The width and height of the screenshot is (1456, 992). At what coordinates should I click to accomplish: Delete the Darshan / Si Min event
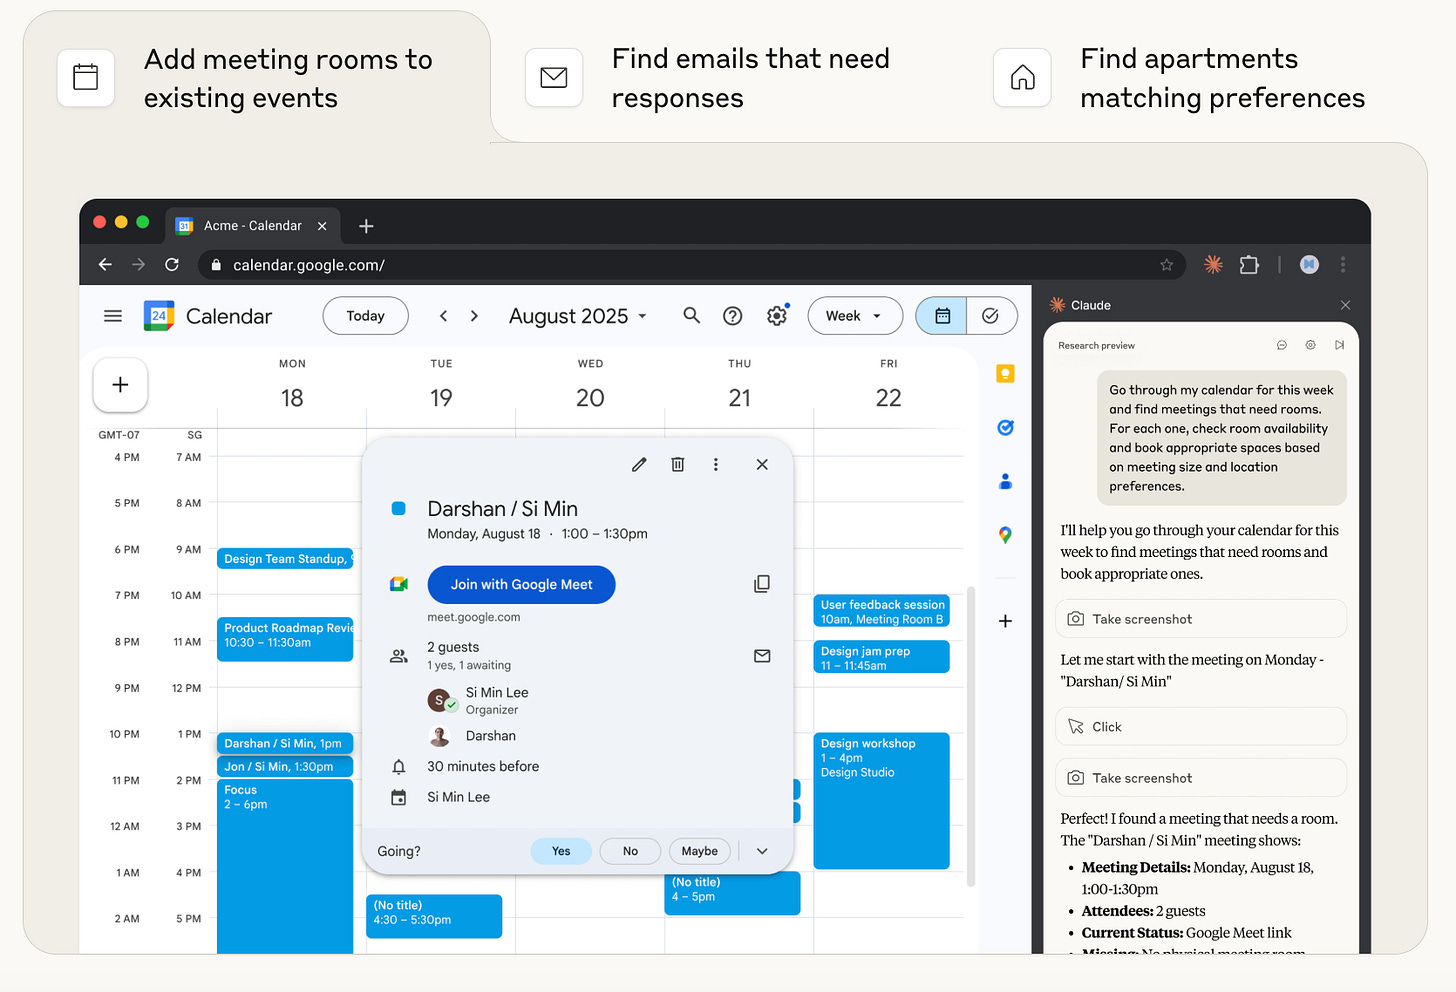coord(677,464)
